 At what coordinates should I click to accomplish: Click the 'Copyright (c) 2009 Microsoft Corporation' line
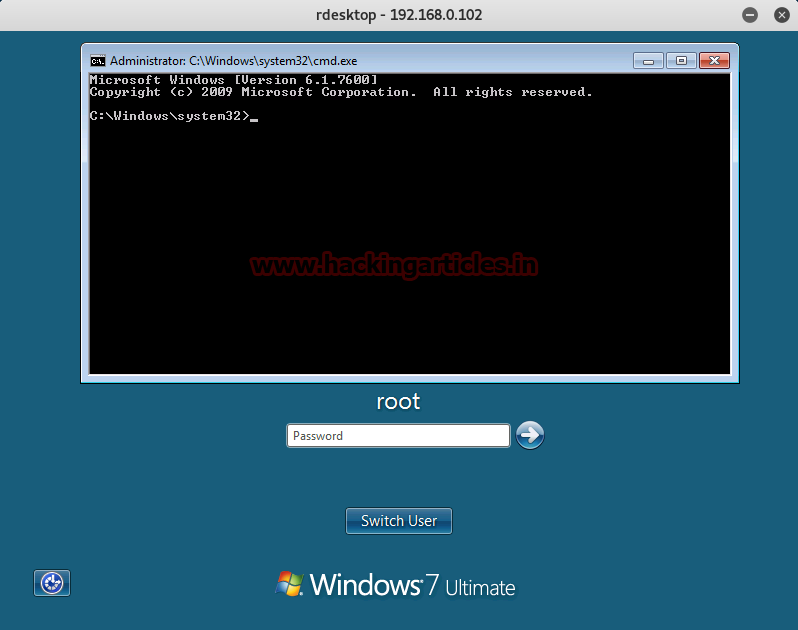[341, 92]
